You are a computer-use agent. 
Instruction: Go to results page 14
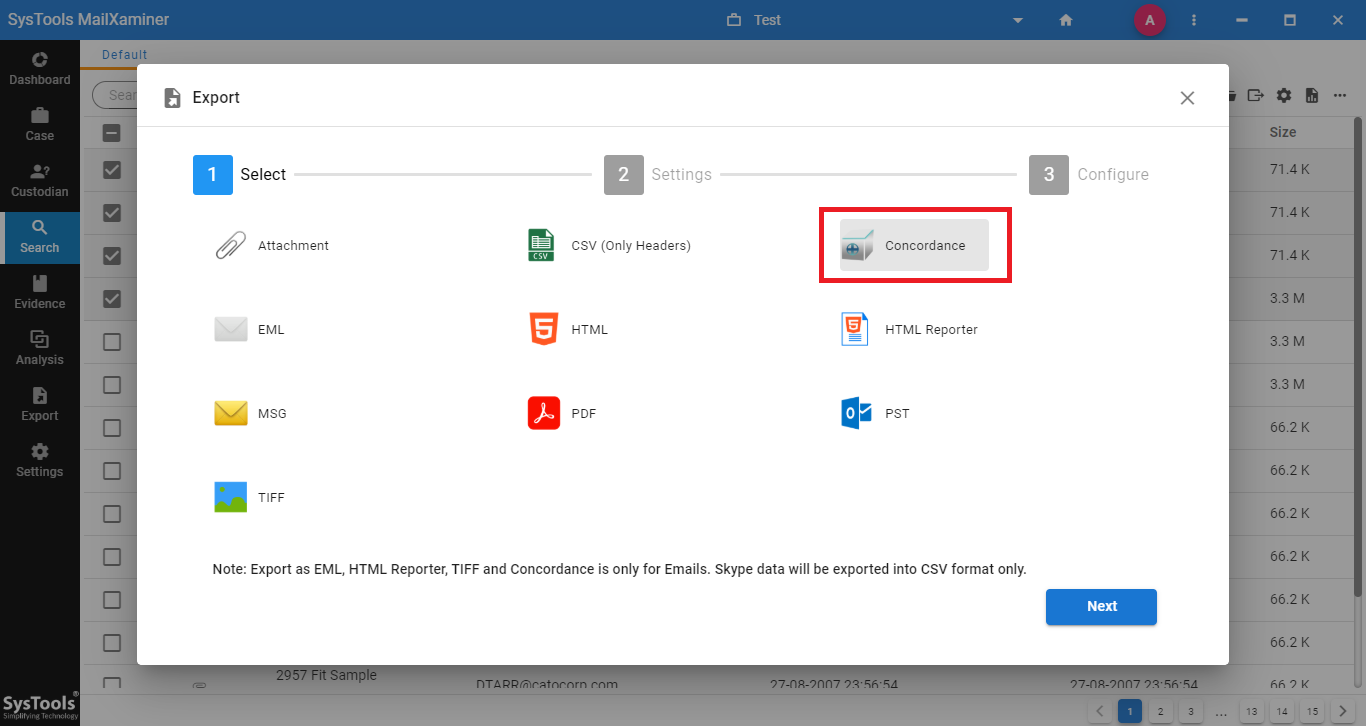pos(1282,711)
